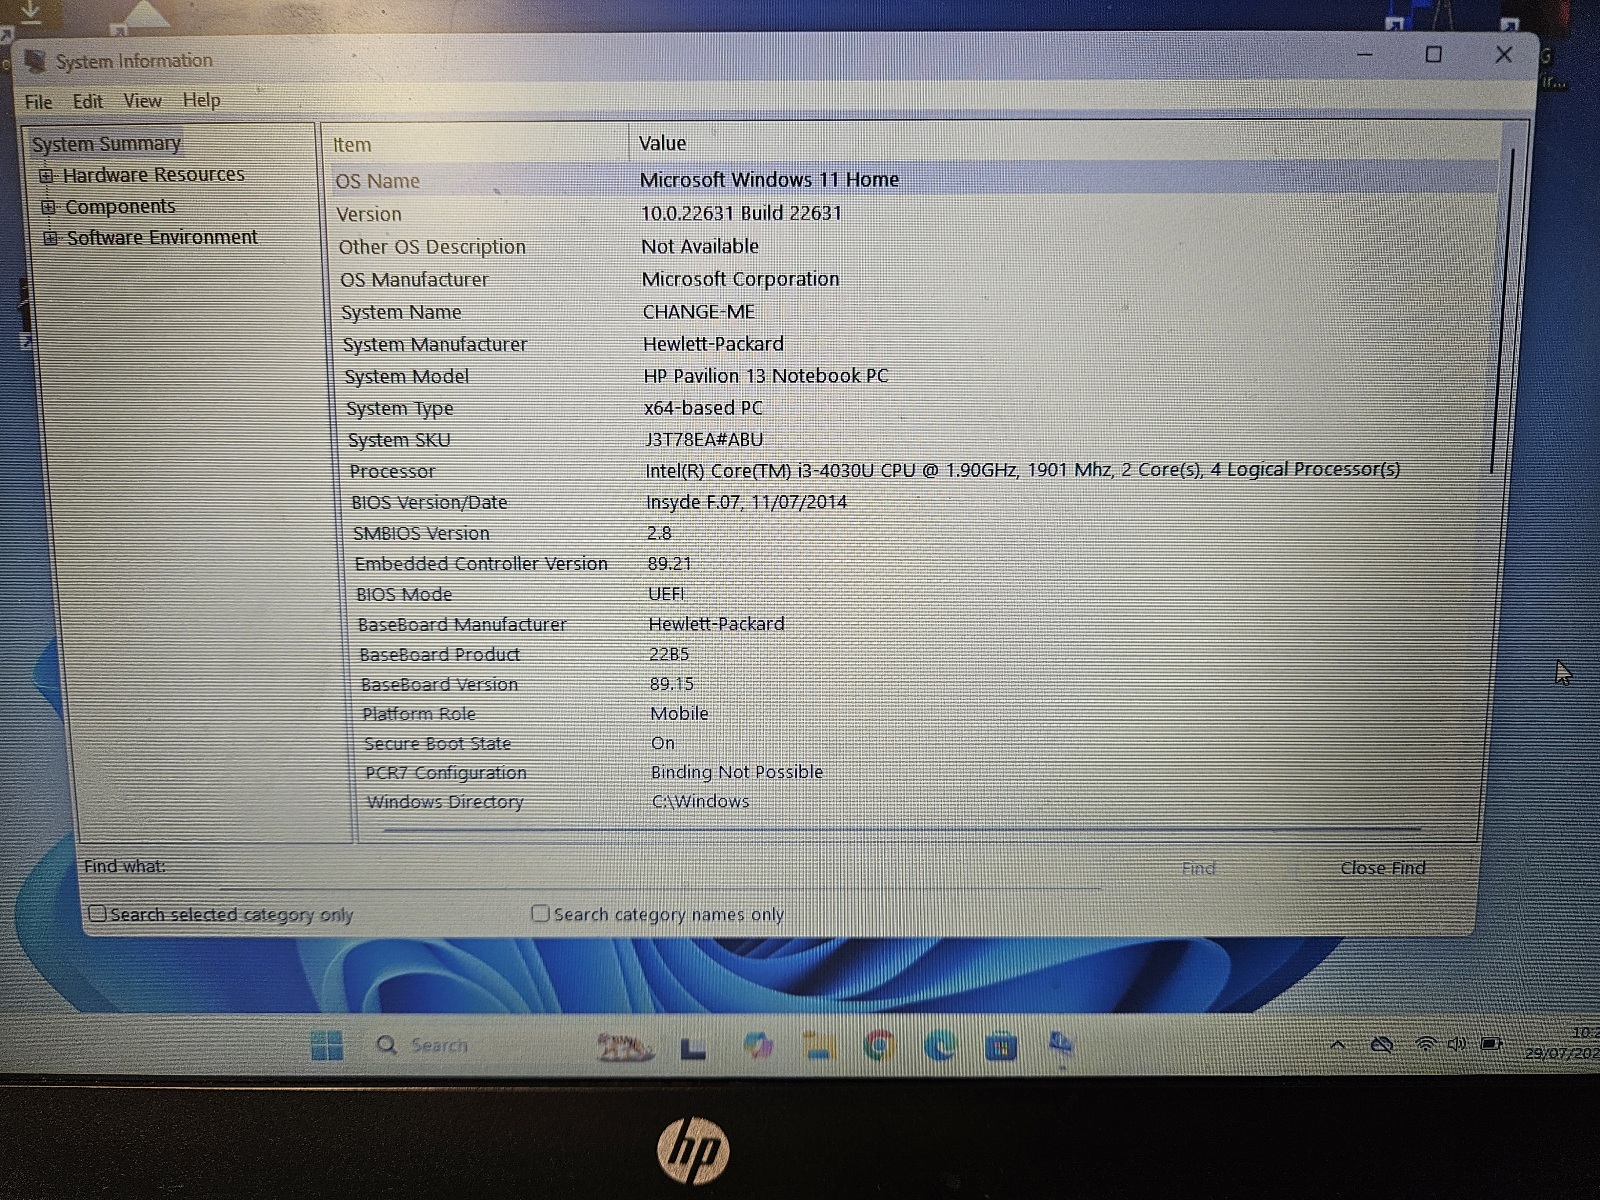Enable 'Search selected category only' checkbox

98,913
